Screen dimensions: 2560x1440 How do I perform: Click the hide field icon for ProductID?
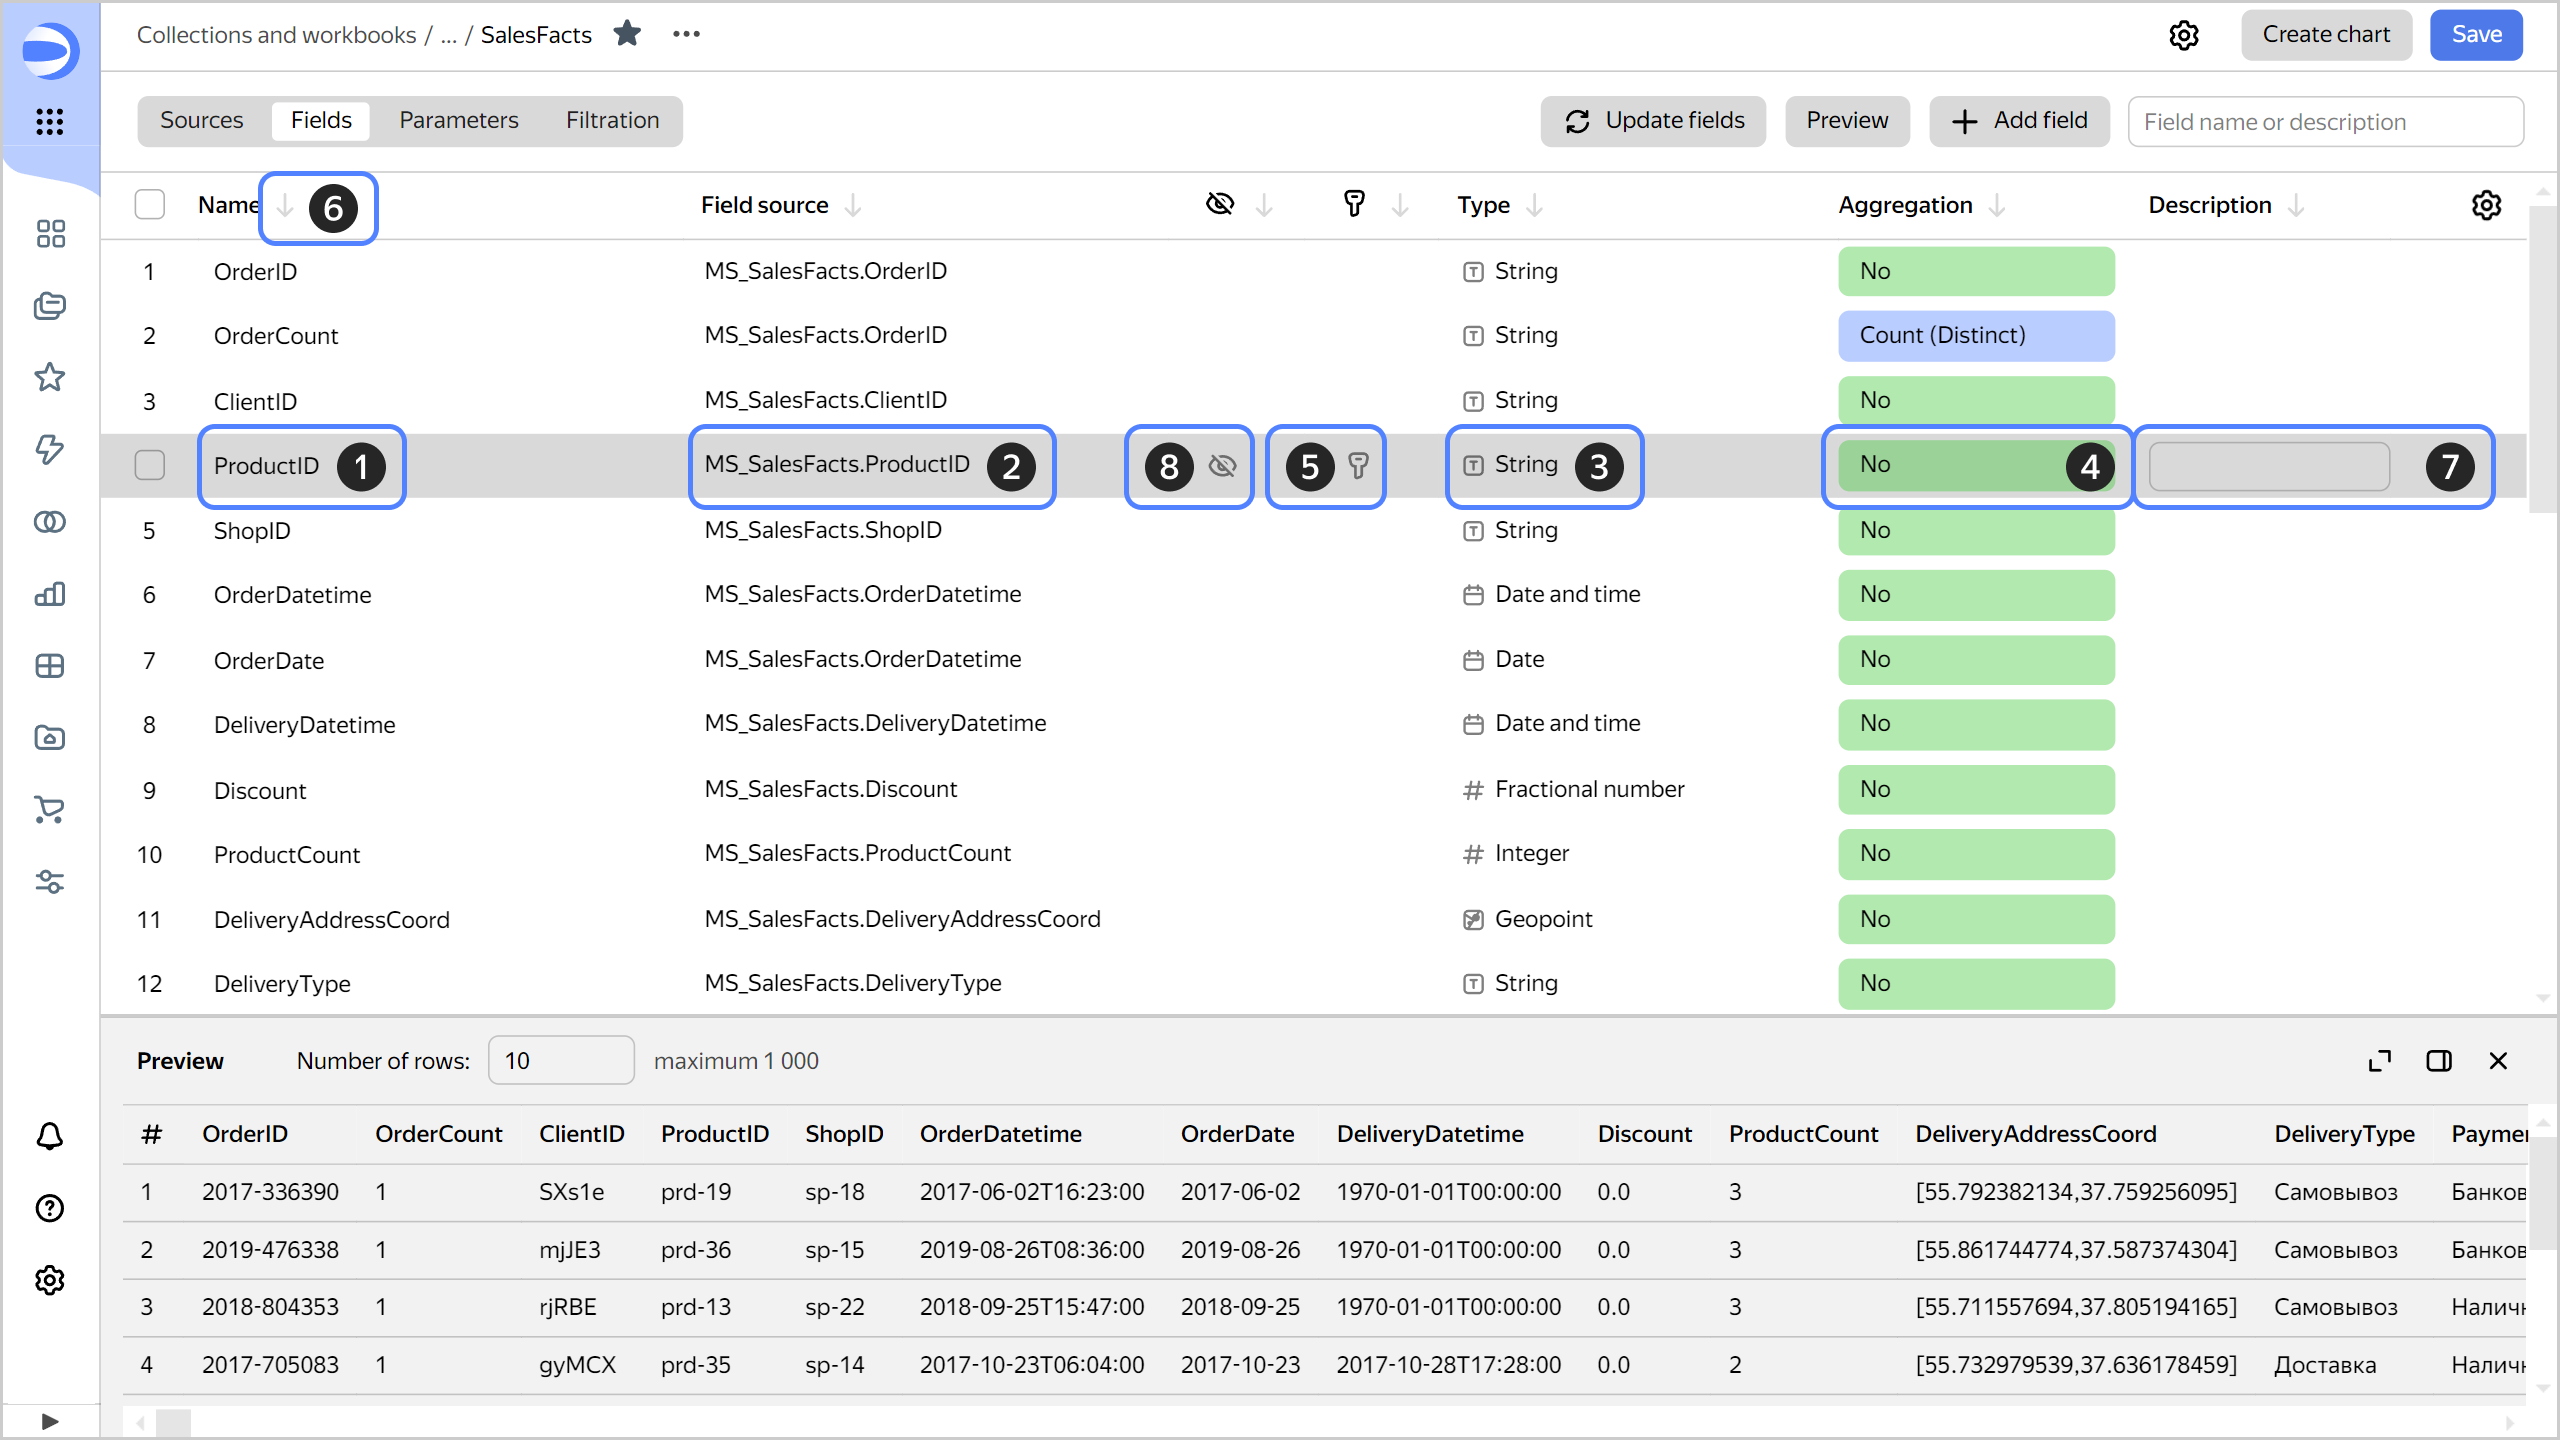click(1225, 464)
